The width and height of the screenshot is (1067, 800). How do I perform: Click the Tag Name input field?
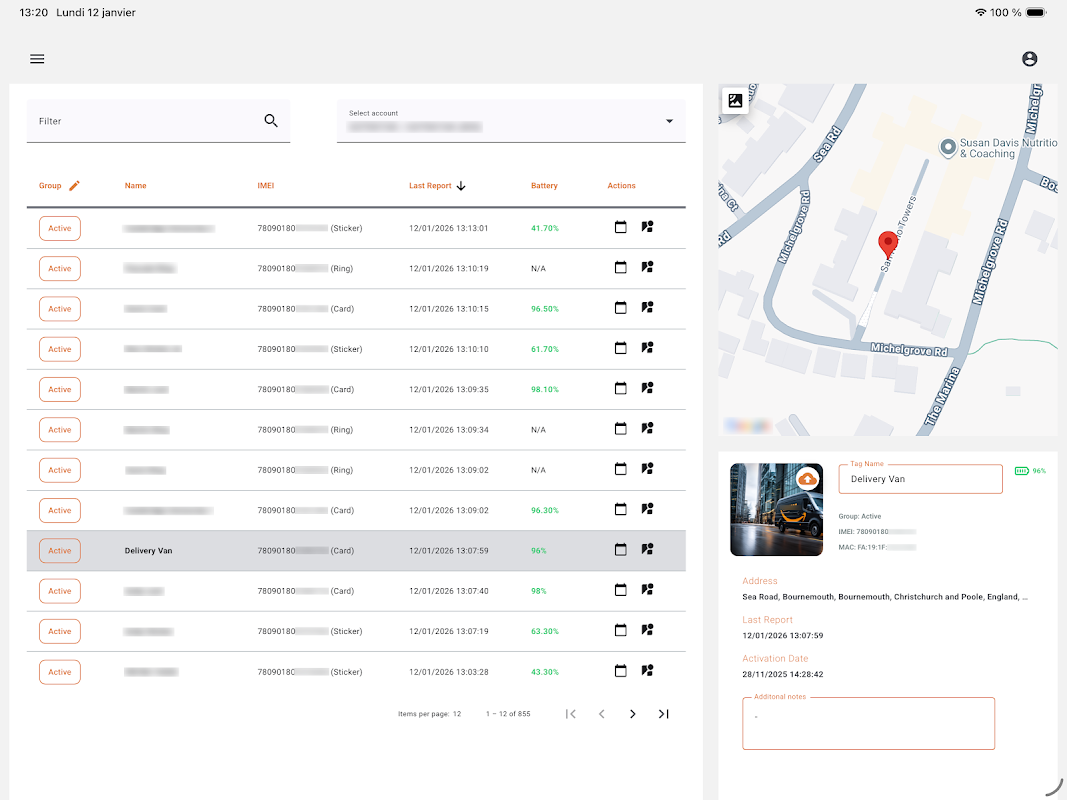[920, 479]
